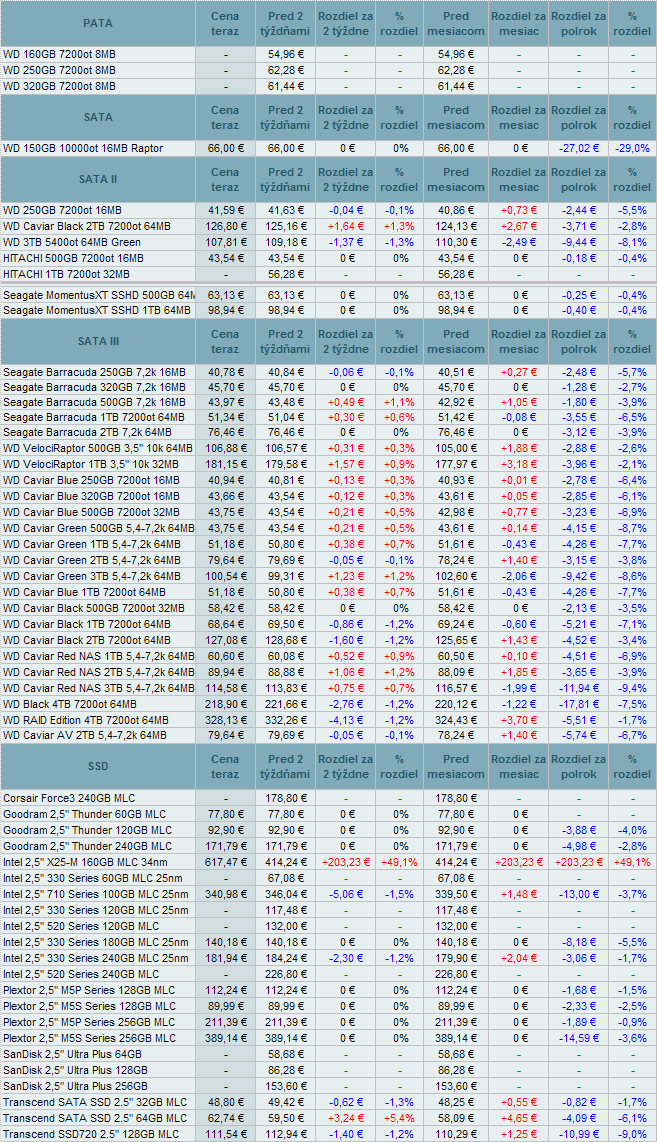Select the SATA III section header
Viewport: 657px width, 1142px height.
tap(98, 342)
